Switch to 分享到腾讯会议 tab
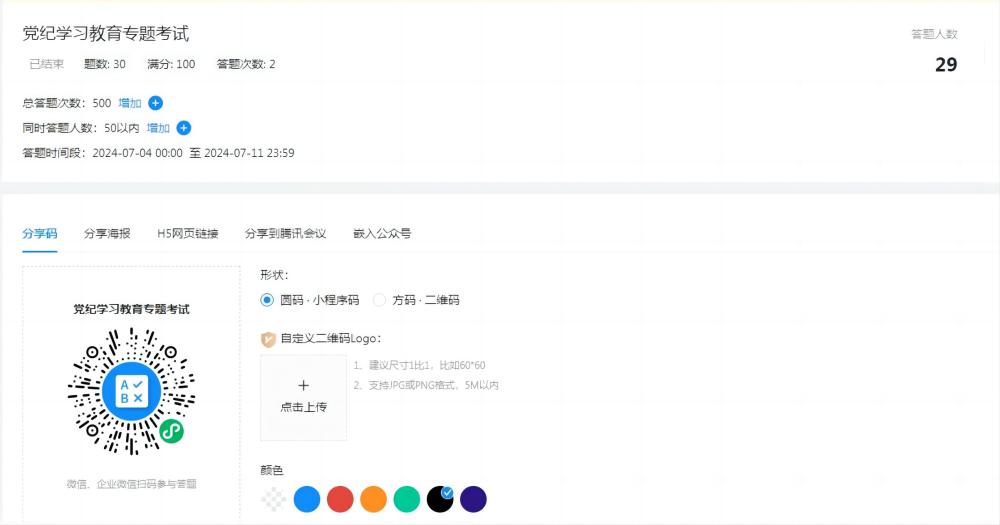 point(285,233)
